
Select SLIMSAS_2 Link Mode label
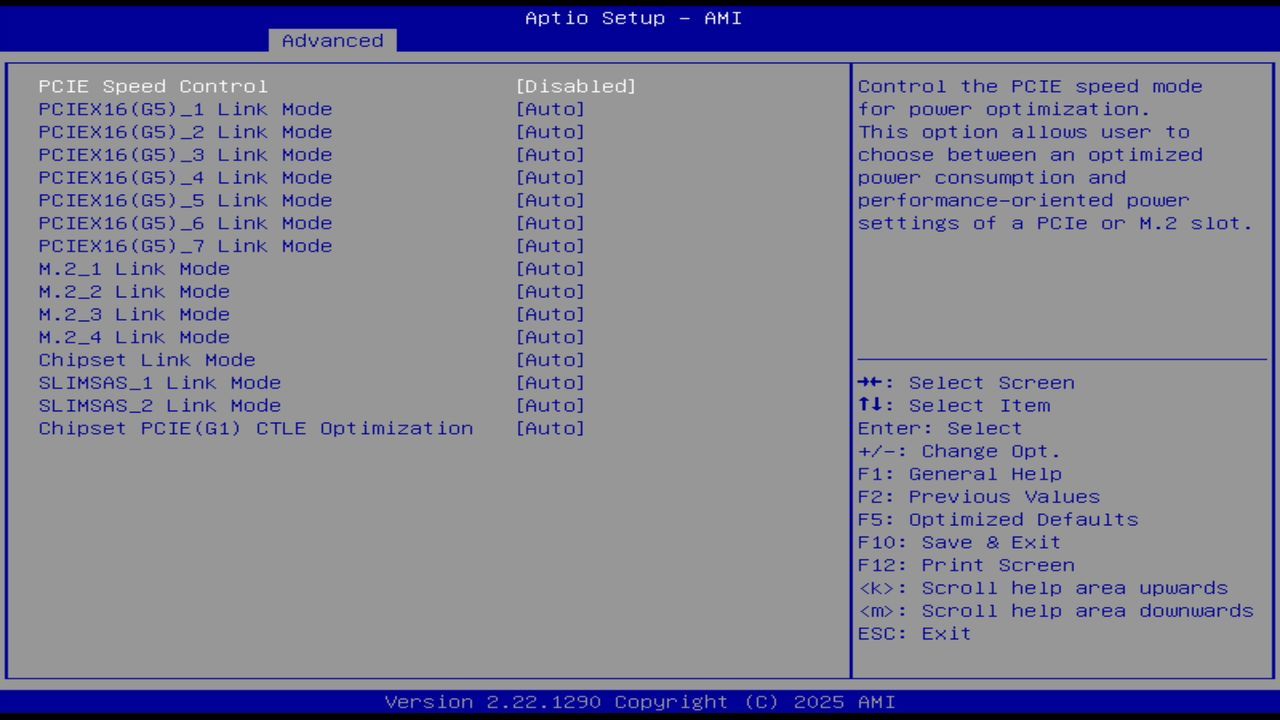(x=160, y=405)
